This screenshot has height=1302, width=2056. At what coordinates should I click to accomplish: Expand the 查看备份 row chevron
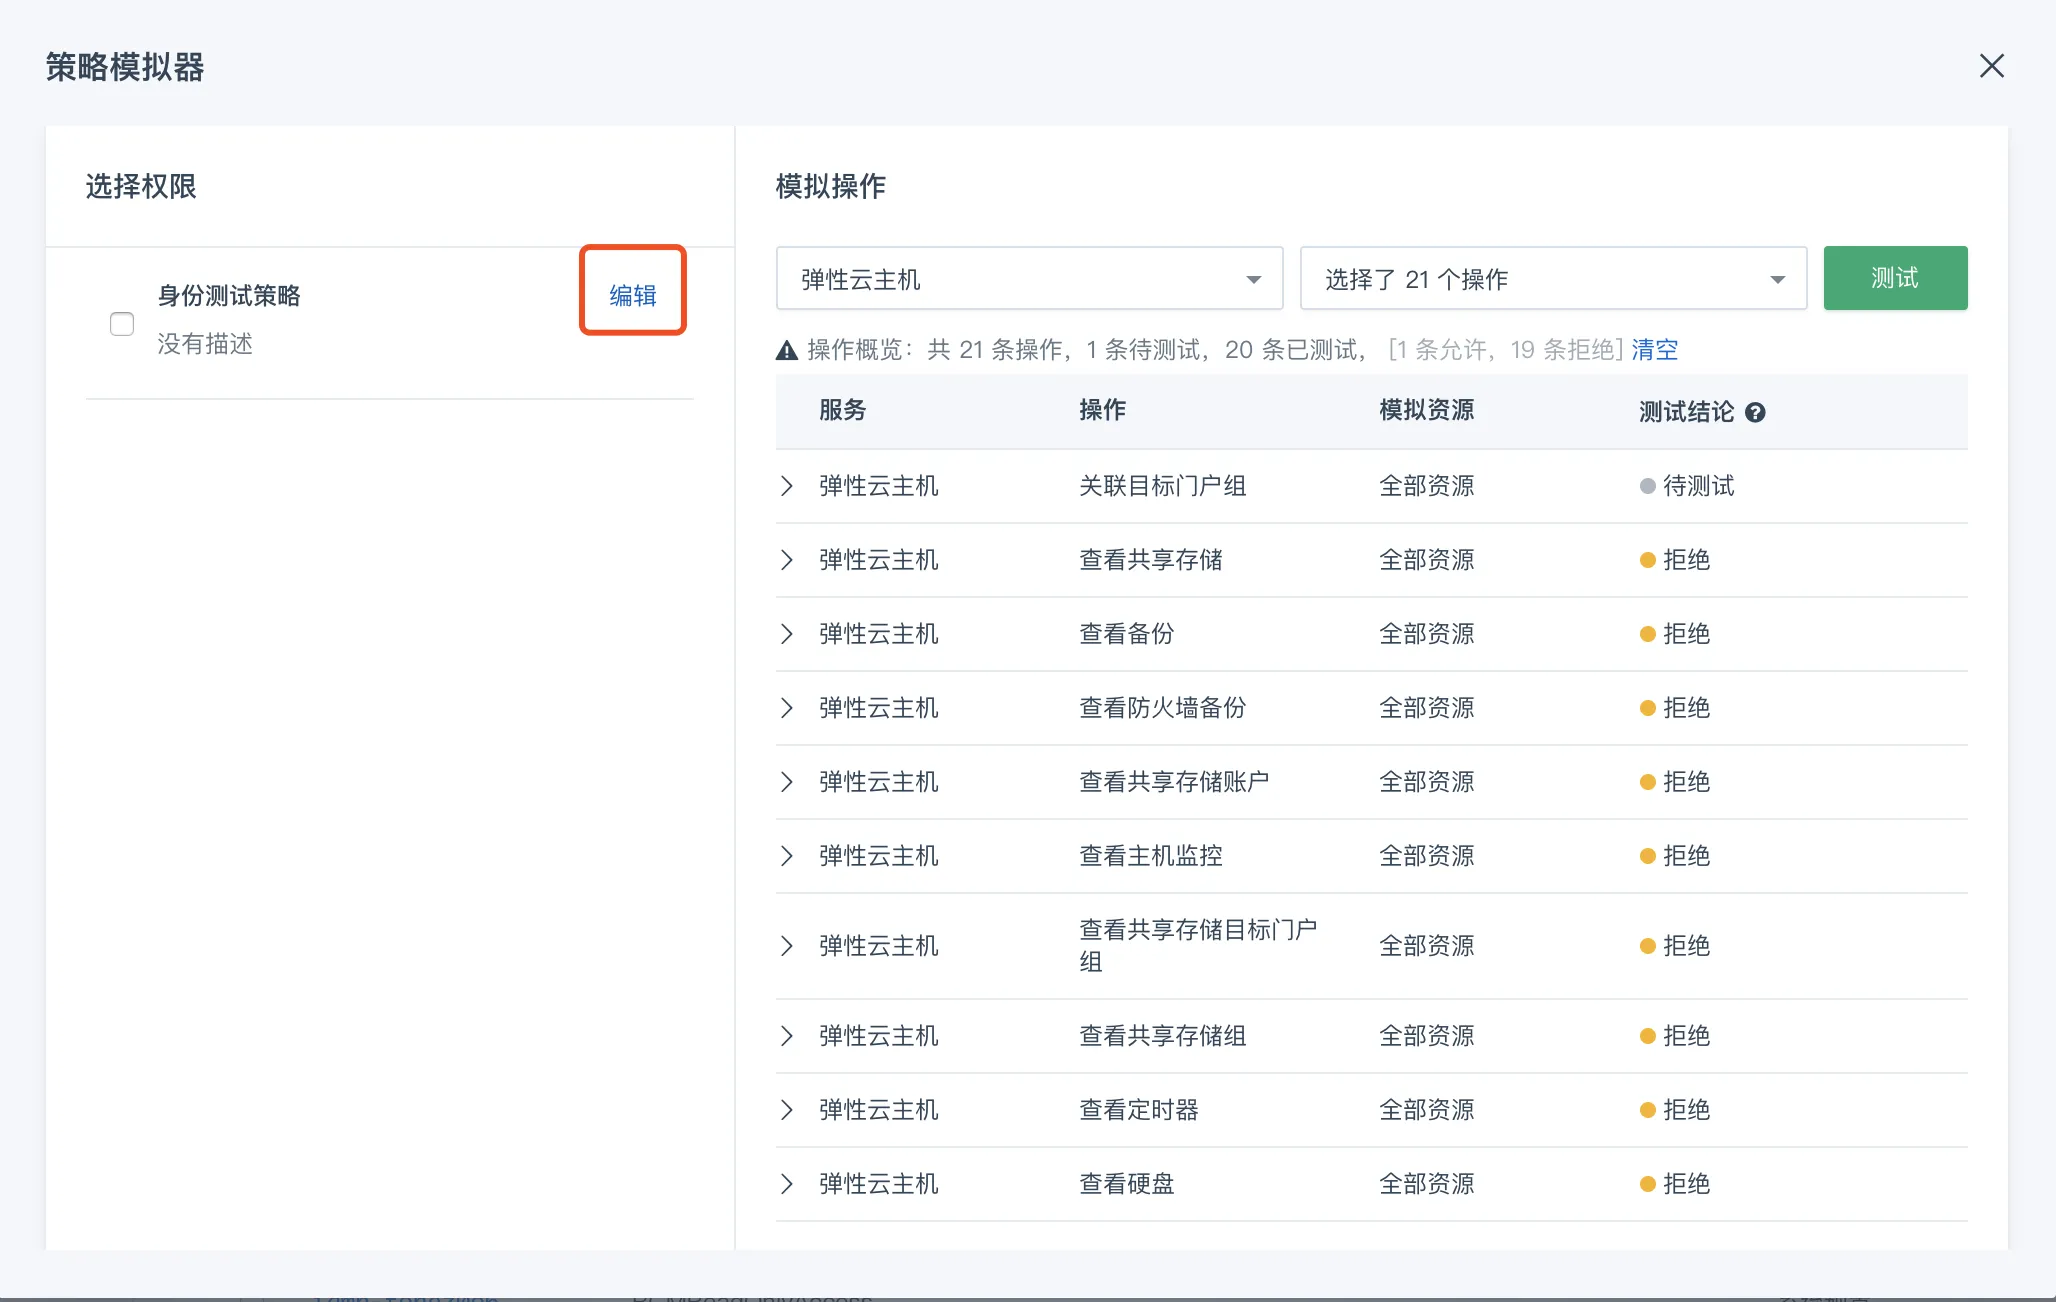[x=787, y=634]
